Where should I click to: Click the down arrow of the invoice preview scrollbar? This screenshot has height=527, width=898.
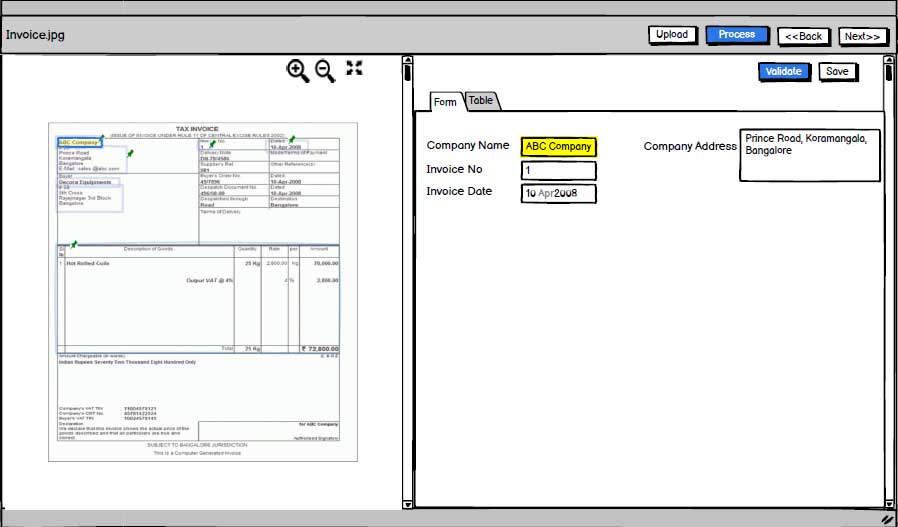(x=407, y=502)
